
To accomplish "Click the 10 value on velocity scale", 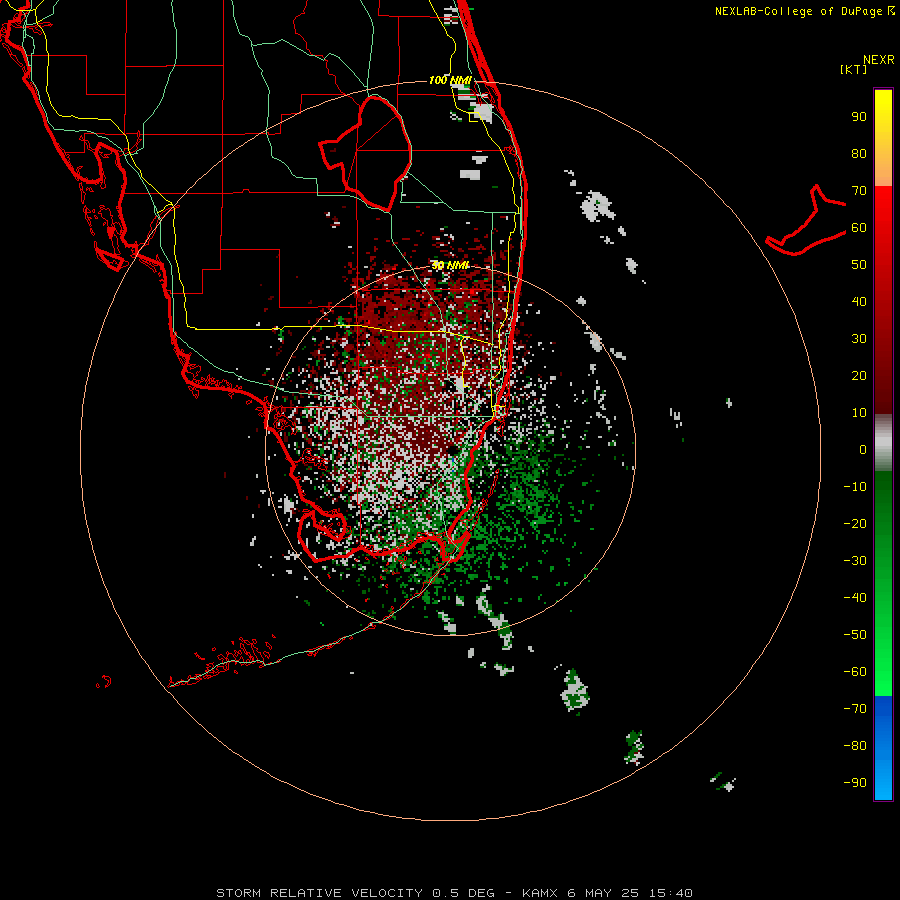I will tap(859, 413).
